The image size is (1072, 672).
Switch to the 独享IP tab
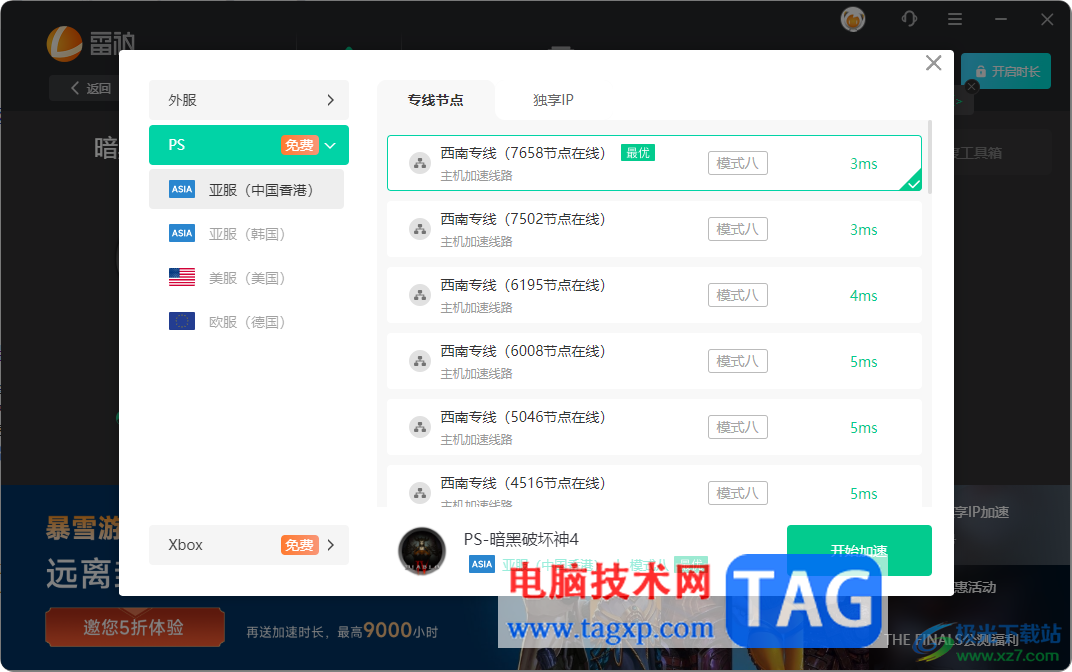click(x=553, y=100)
